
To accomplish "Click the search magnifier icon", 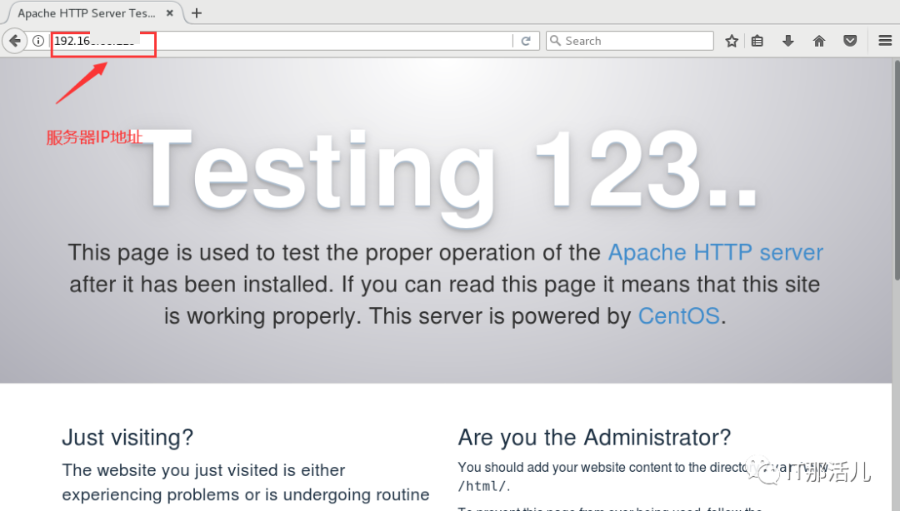I will (555, 41).
